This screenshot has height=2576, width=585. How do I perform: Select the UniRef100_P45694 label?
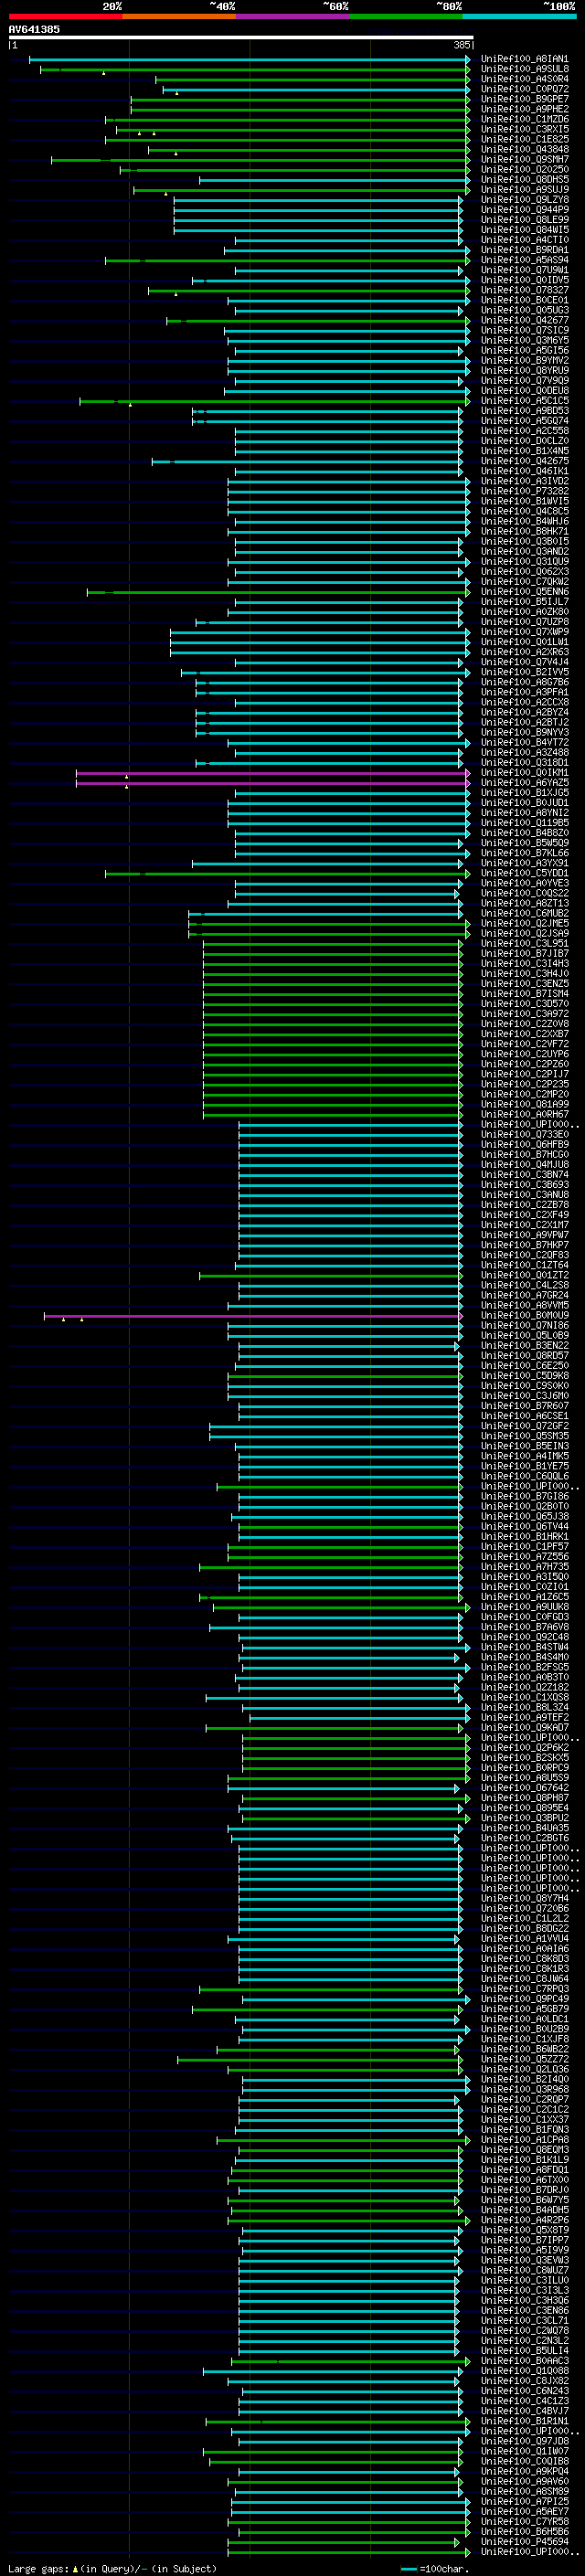click(x=524, y=2541)
